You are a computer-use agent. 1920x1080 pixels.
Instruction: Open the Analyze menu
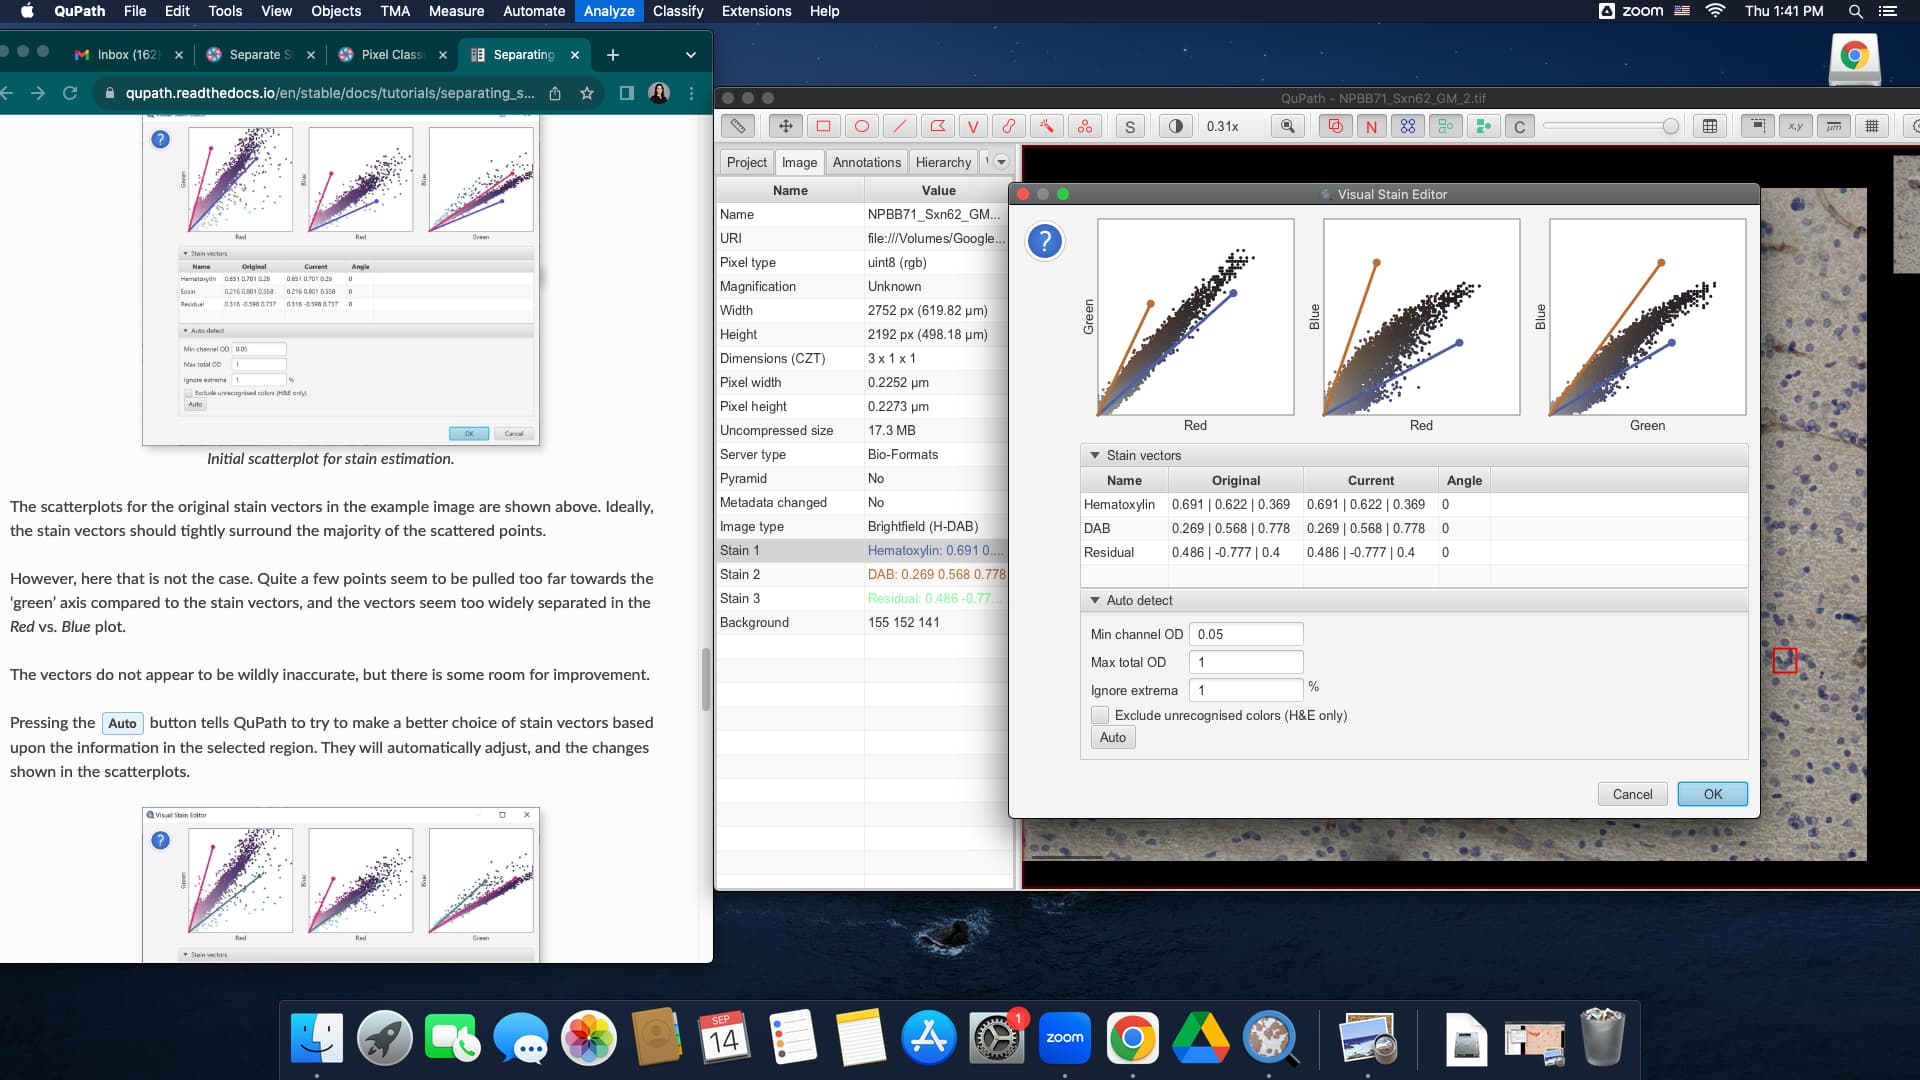coord(608,11)
